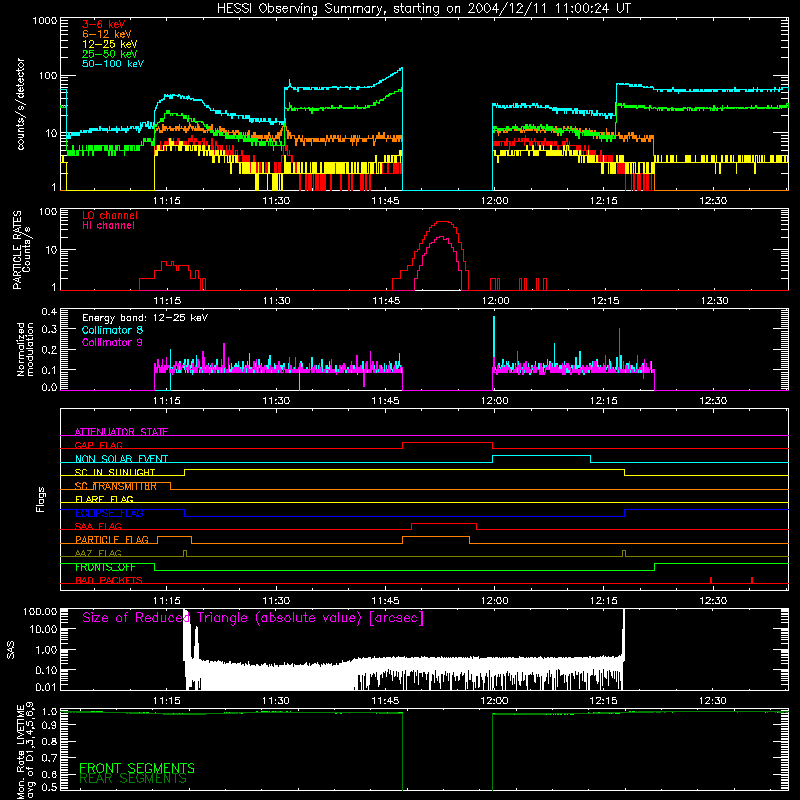Click the SAS axis label
This screenshot has height=800, width=800.
[x=10, y=650]
